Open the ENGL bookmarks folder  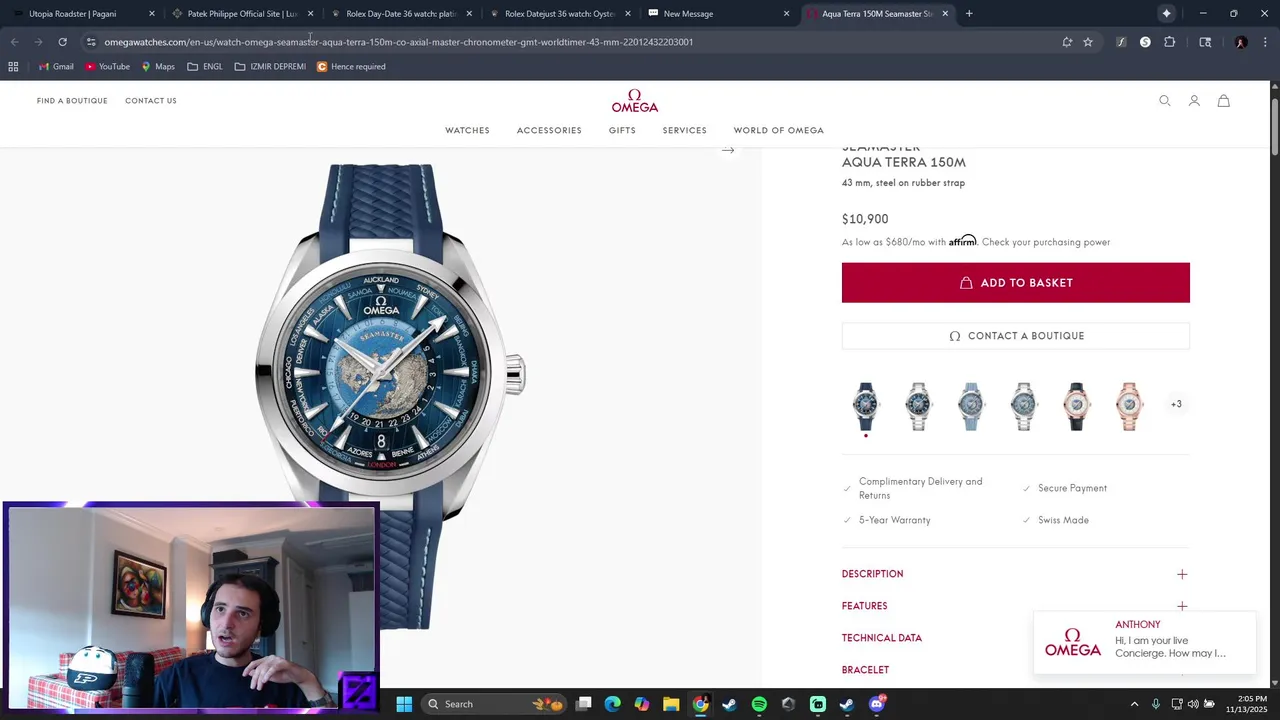pos(205,67)
